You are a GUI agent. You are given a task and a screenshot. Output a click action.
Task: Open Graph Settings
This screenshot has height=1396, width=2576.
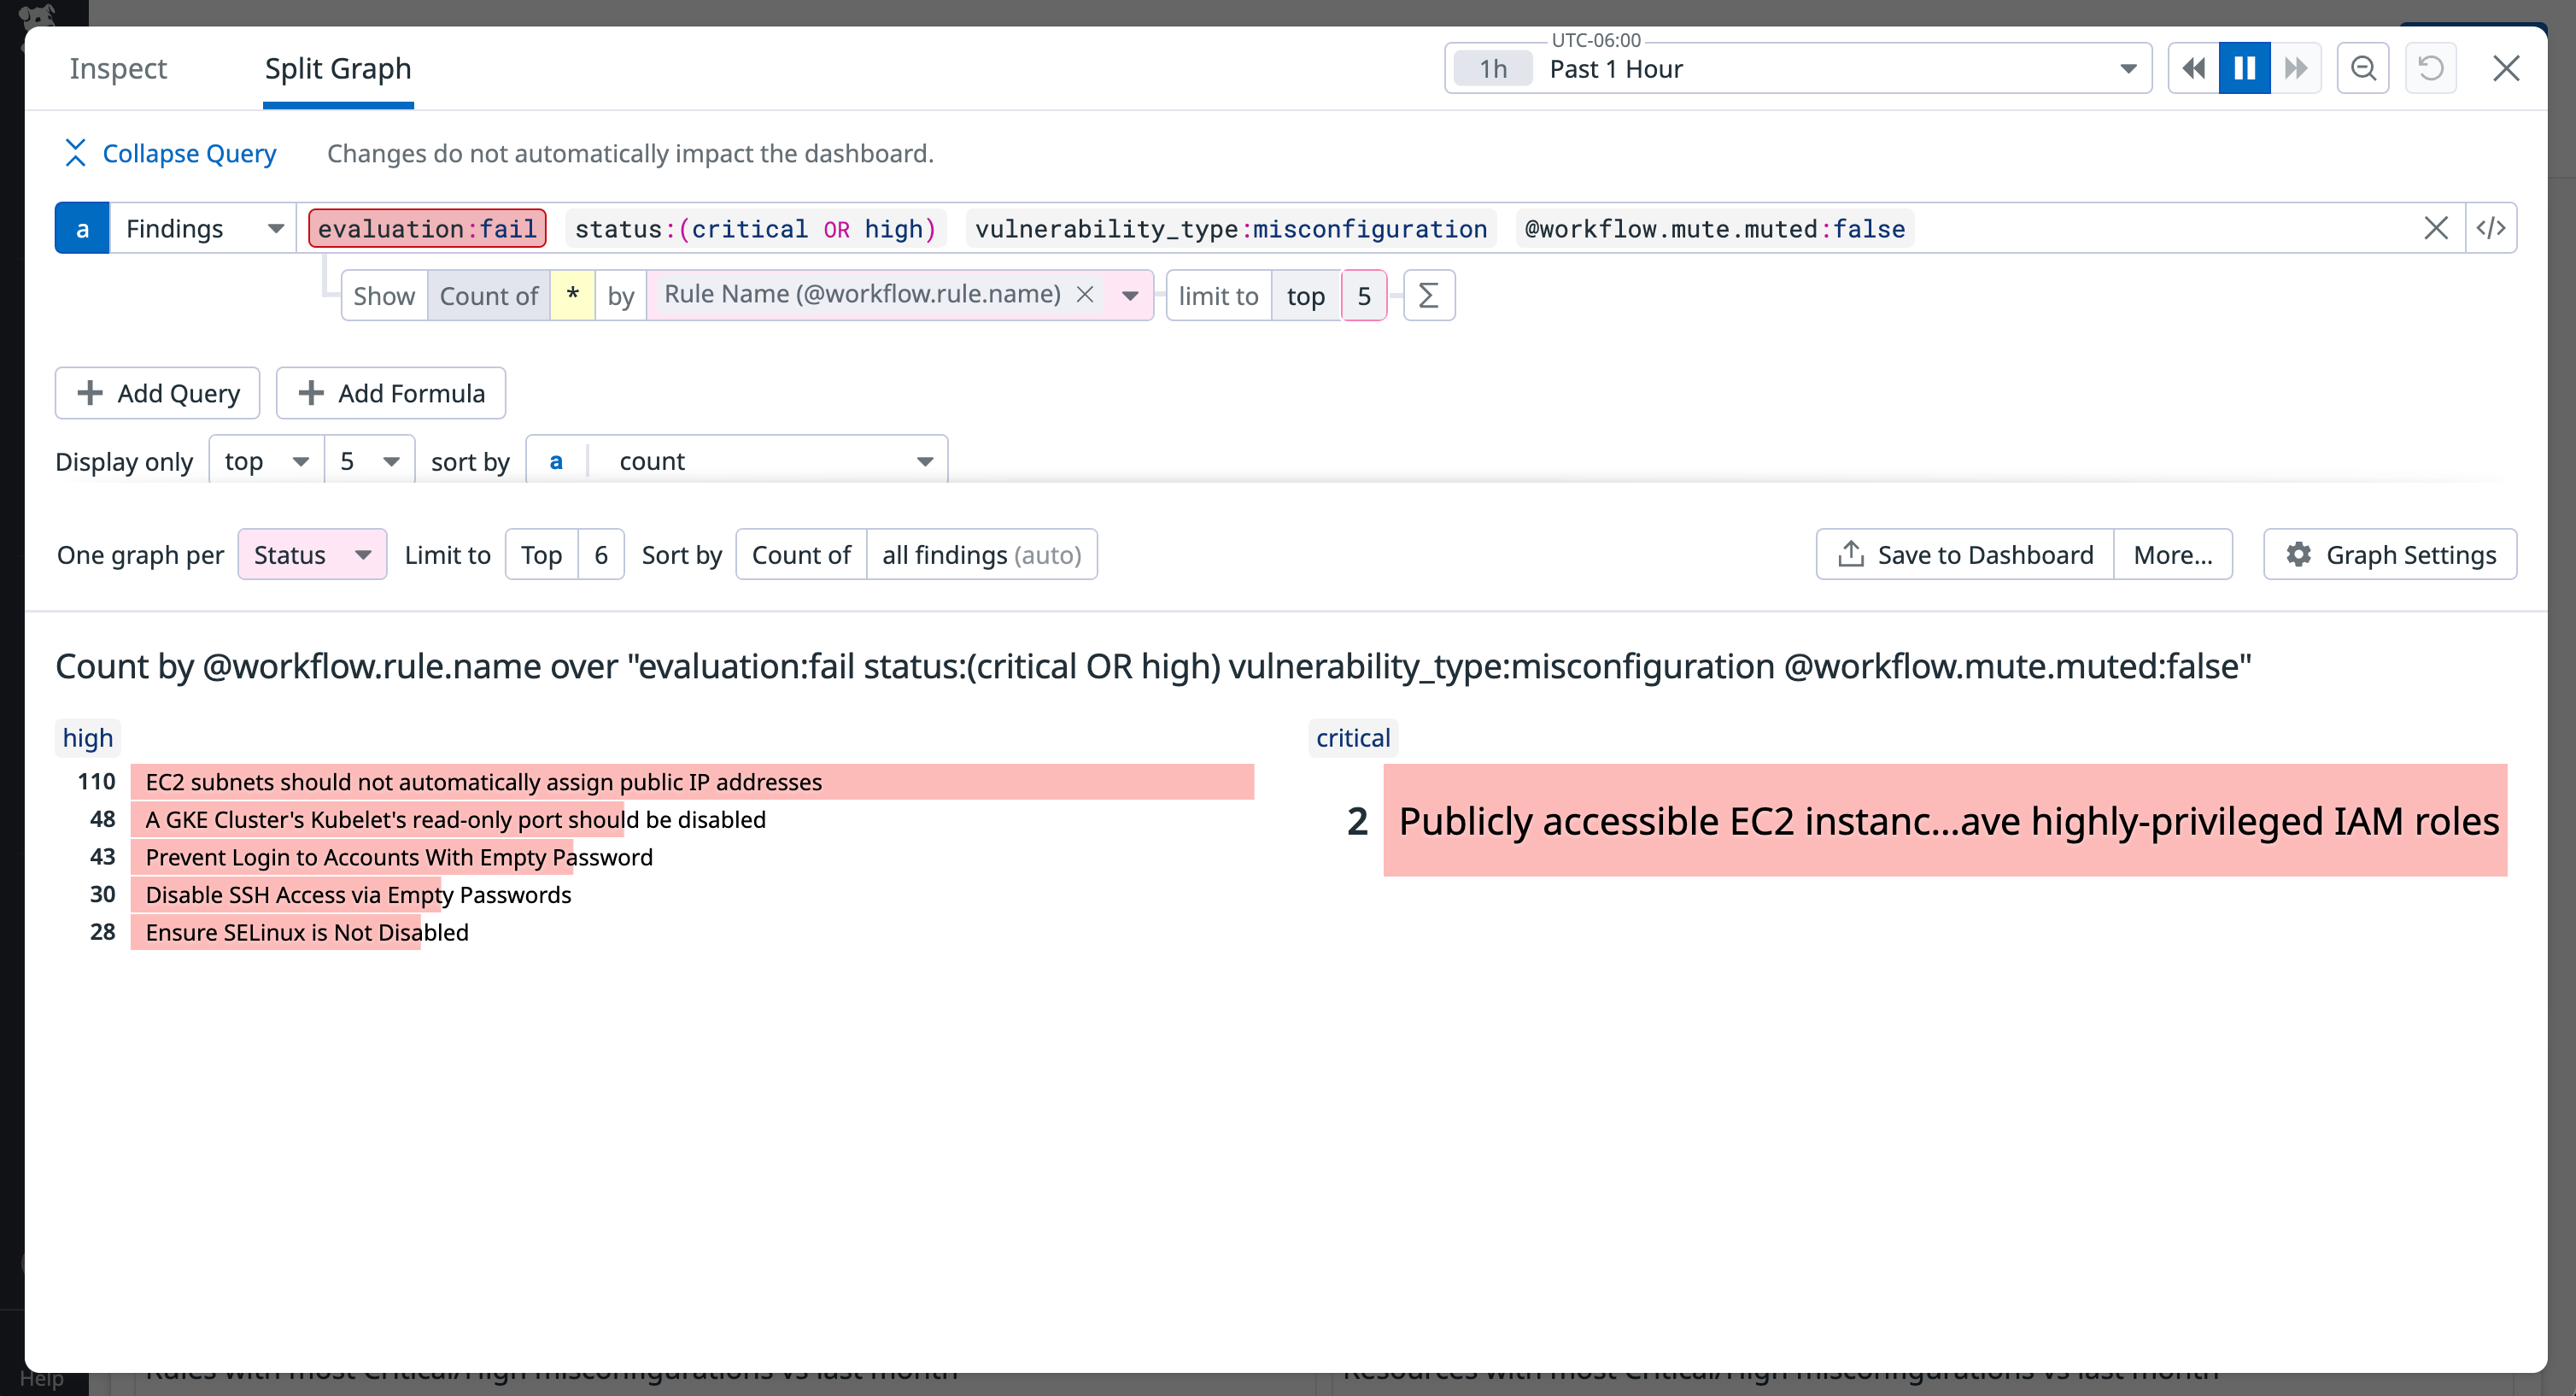pyautogui.click(x=2390, y=554)
